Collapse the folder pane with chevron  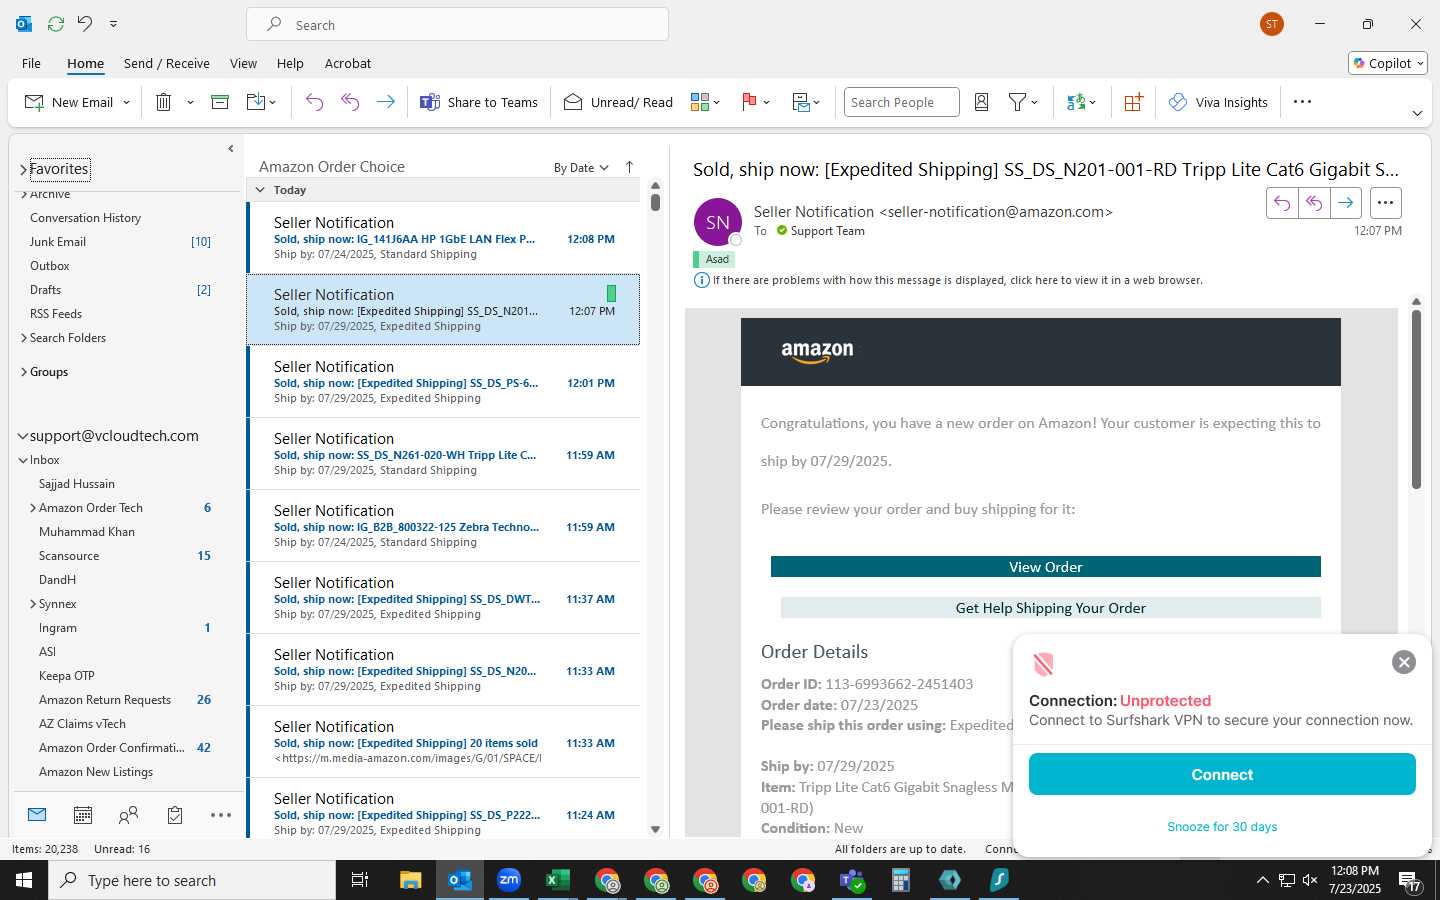[231, 148]
